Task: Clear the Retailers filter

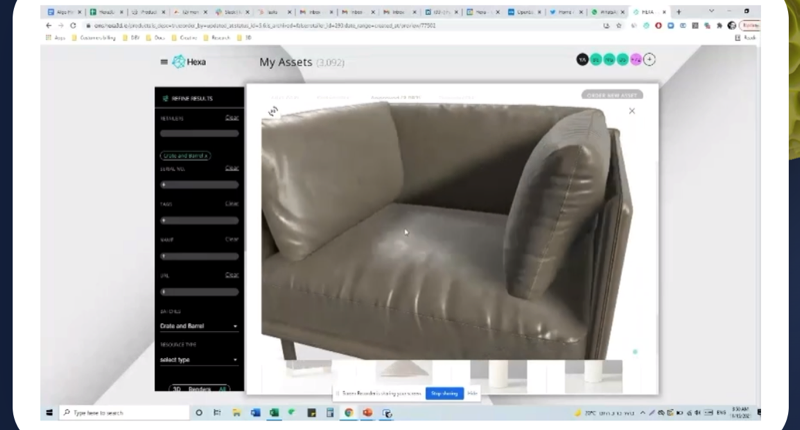Action: 232,118
